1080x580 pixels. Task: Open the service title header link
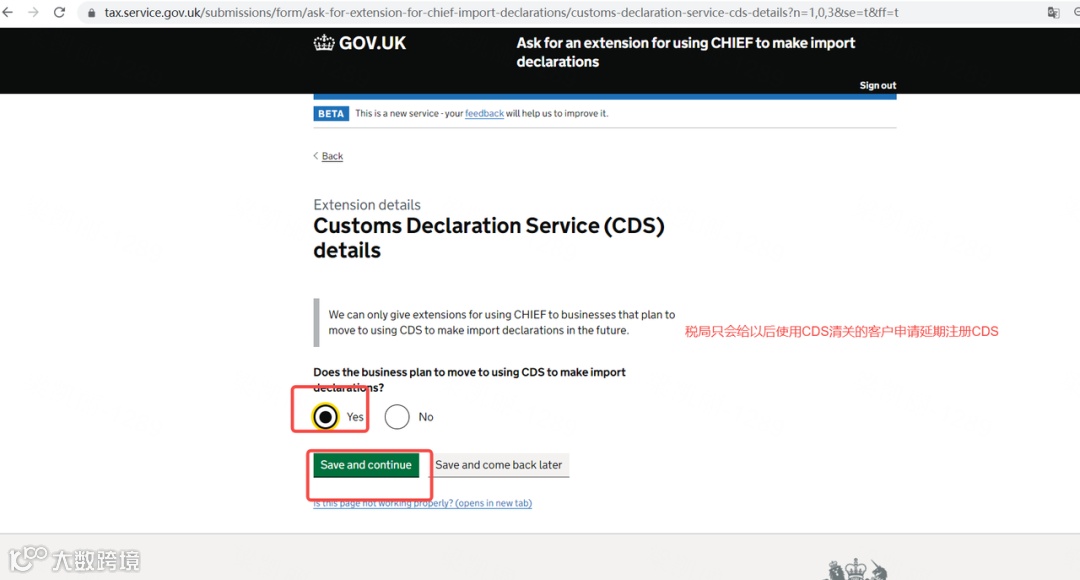(685, 52)
